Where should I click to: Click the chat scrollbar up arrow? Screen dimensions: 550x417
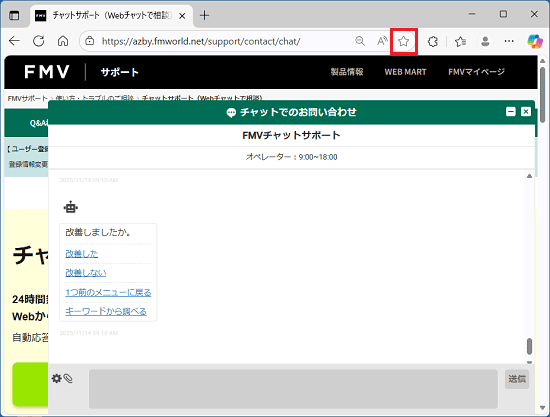[529, 176]
